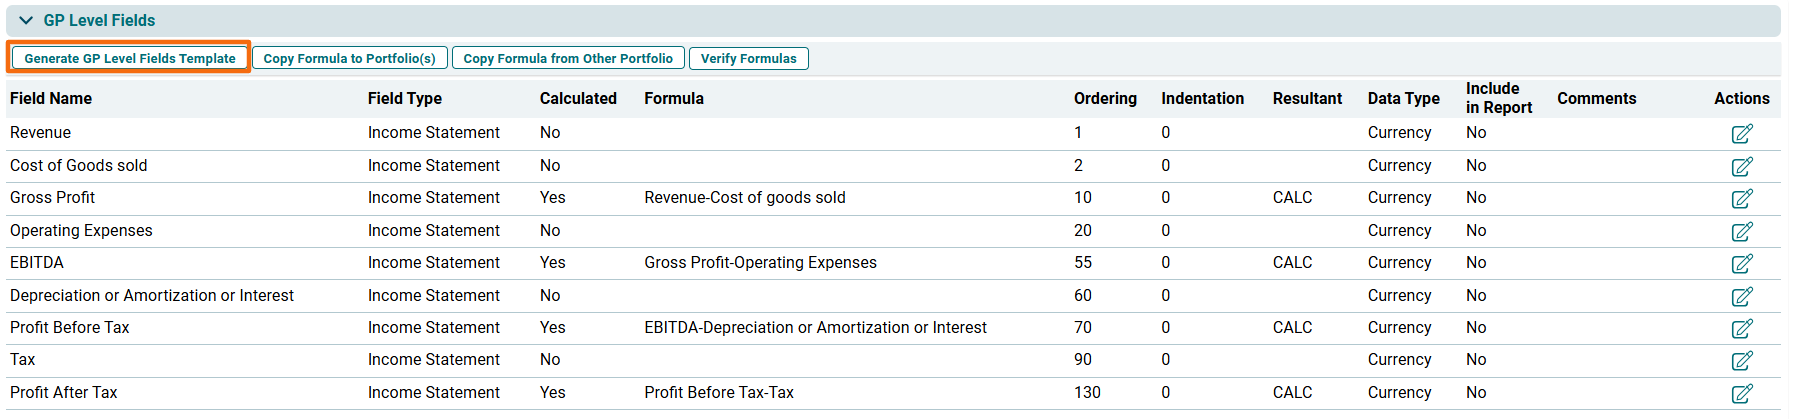Click the Field Name column header
Screen dimensions: 1793x419
coord(51,98)
